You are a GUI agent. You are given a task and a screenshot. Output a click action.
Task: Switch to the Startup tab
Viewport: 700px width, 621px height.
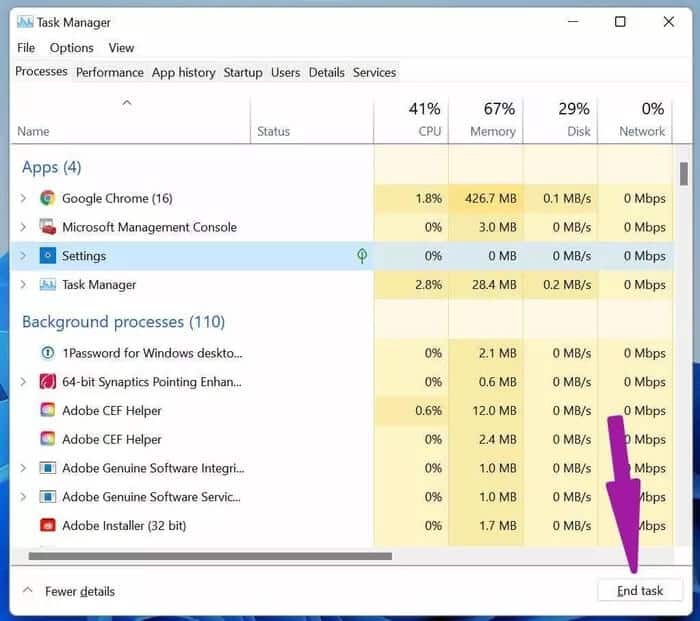[x=243, y=72]
